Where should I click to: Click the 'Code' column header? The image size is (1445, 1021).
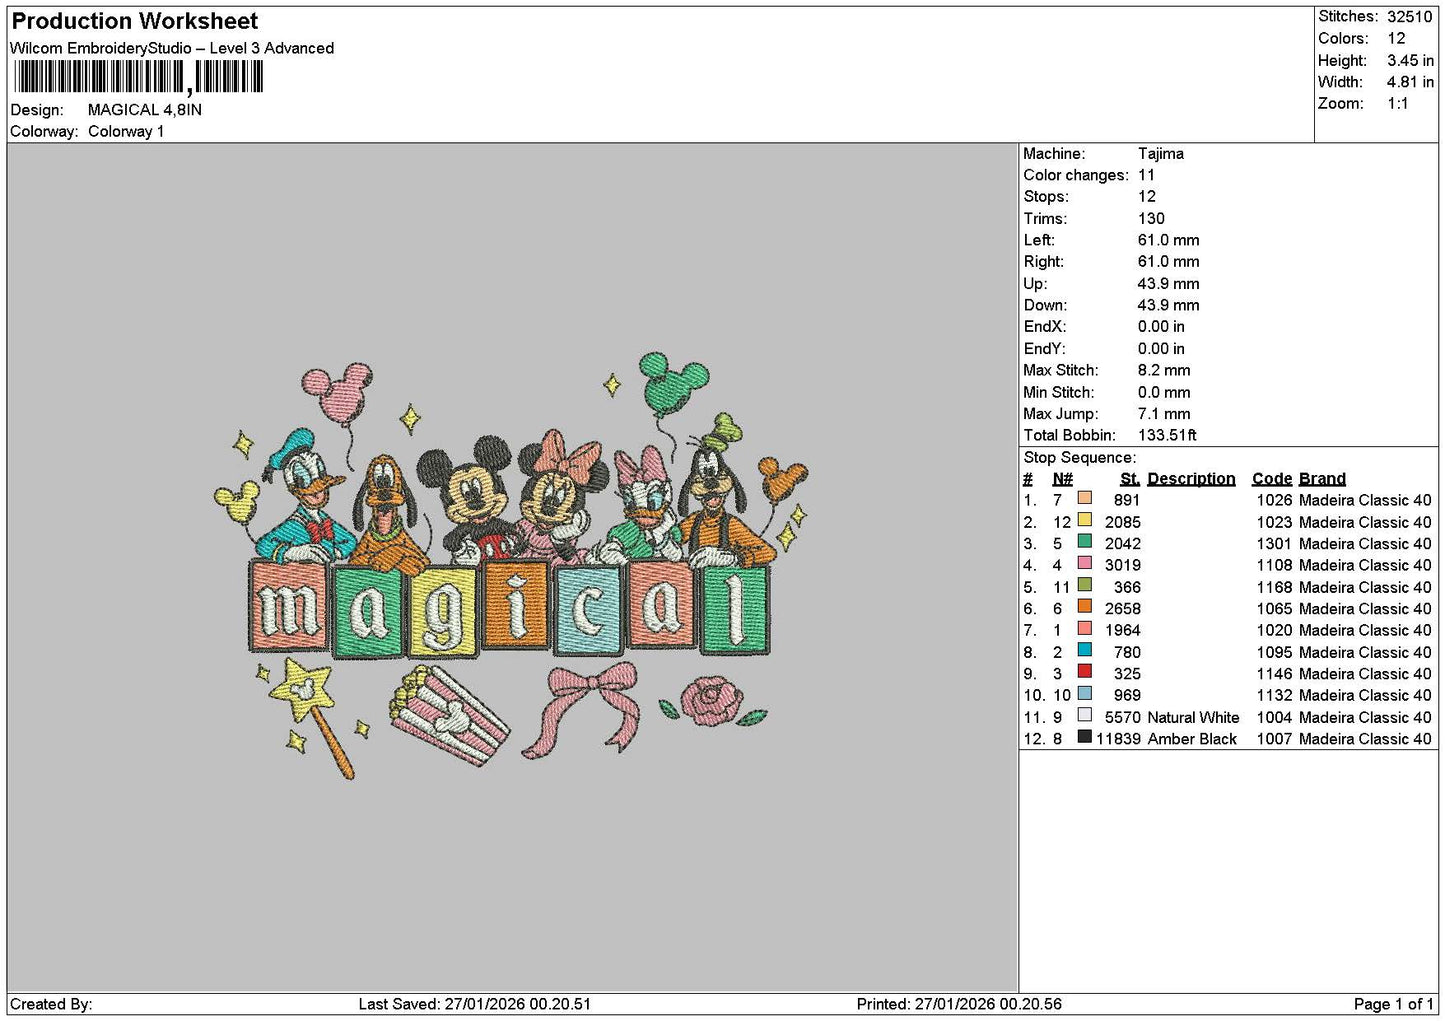tap(1272, 479)
